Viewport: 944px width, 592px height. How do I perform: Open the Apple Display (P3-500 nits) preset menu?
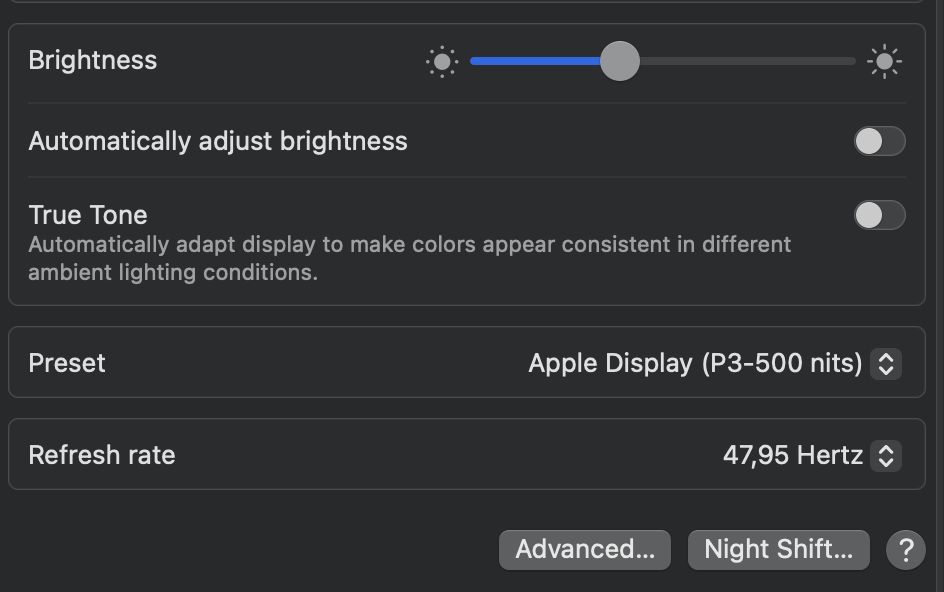[695, 363]
